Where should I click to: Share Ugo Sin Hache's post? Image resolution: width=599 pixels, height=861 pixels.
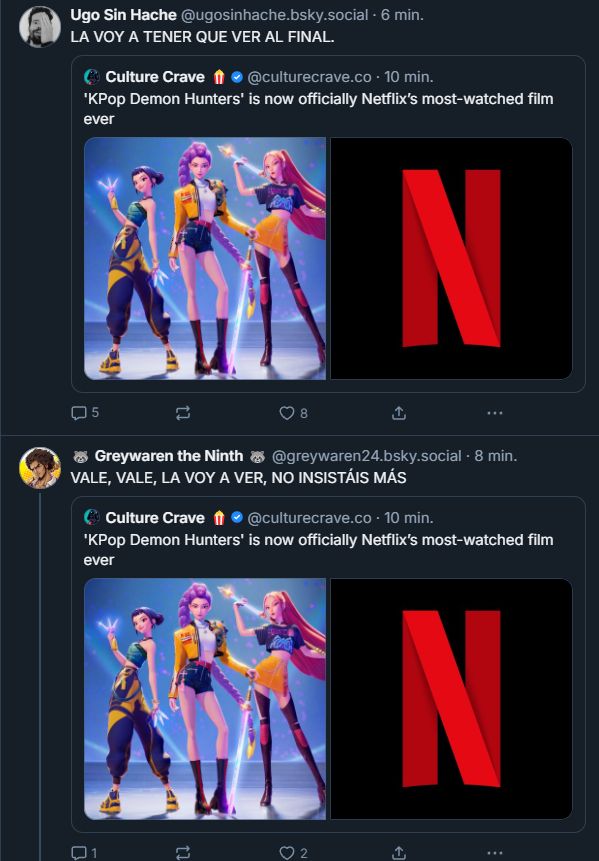[x=398, y=411]
